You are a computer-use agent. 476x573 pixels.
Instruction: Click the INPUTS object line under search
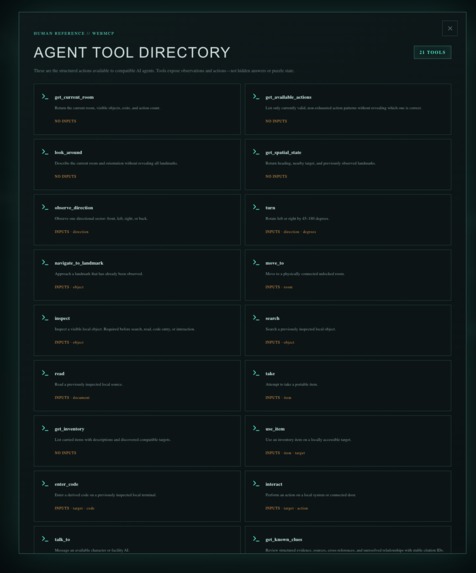pyautogui.click(x=280, y=342)
